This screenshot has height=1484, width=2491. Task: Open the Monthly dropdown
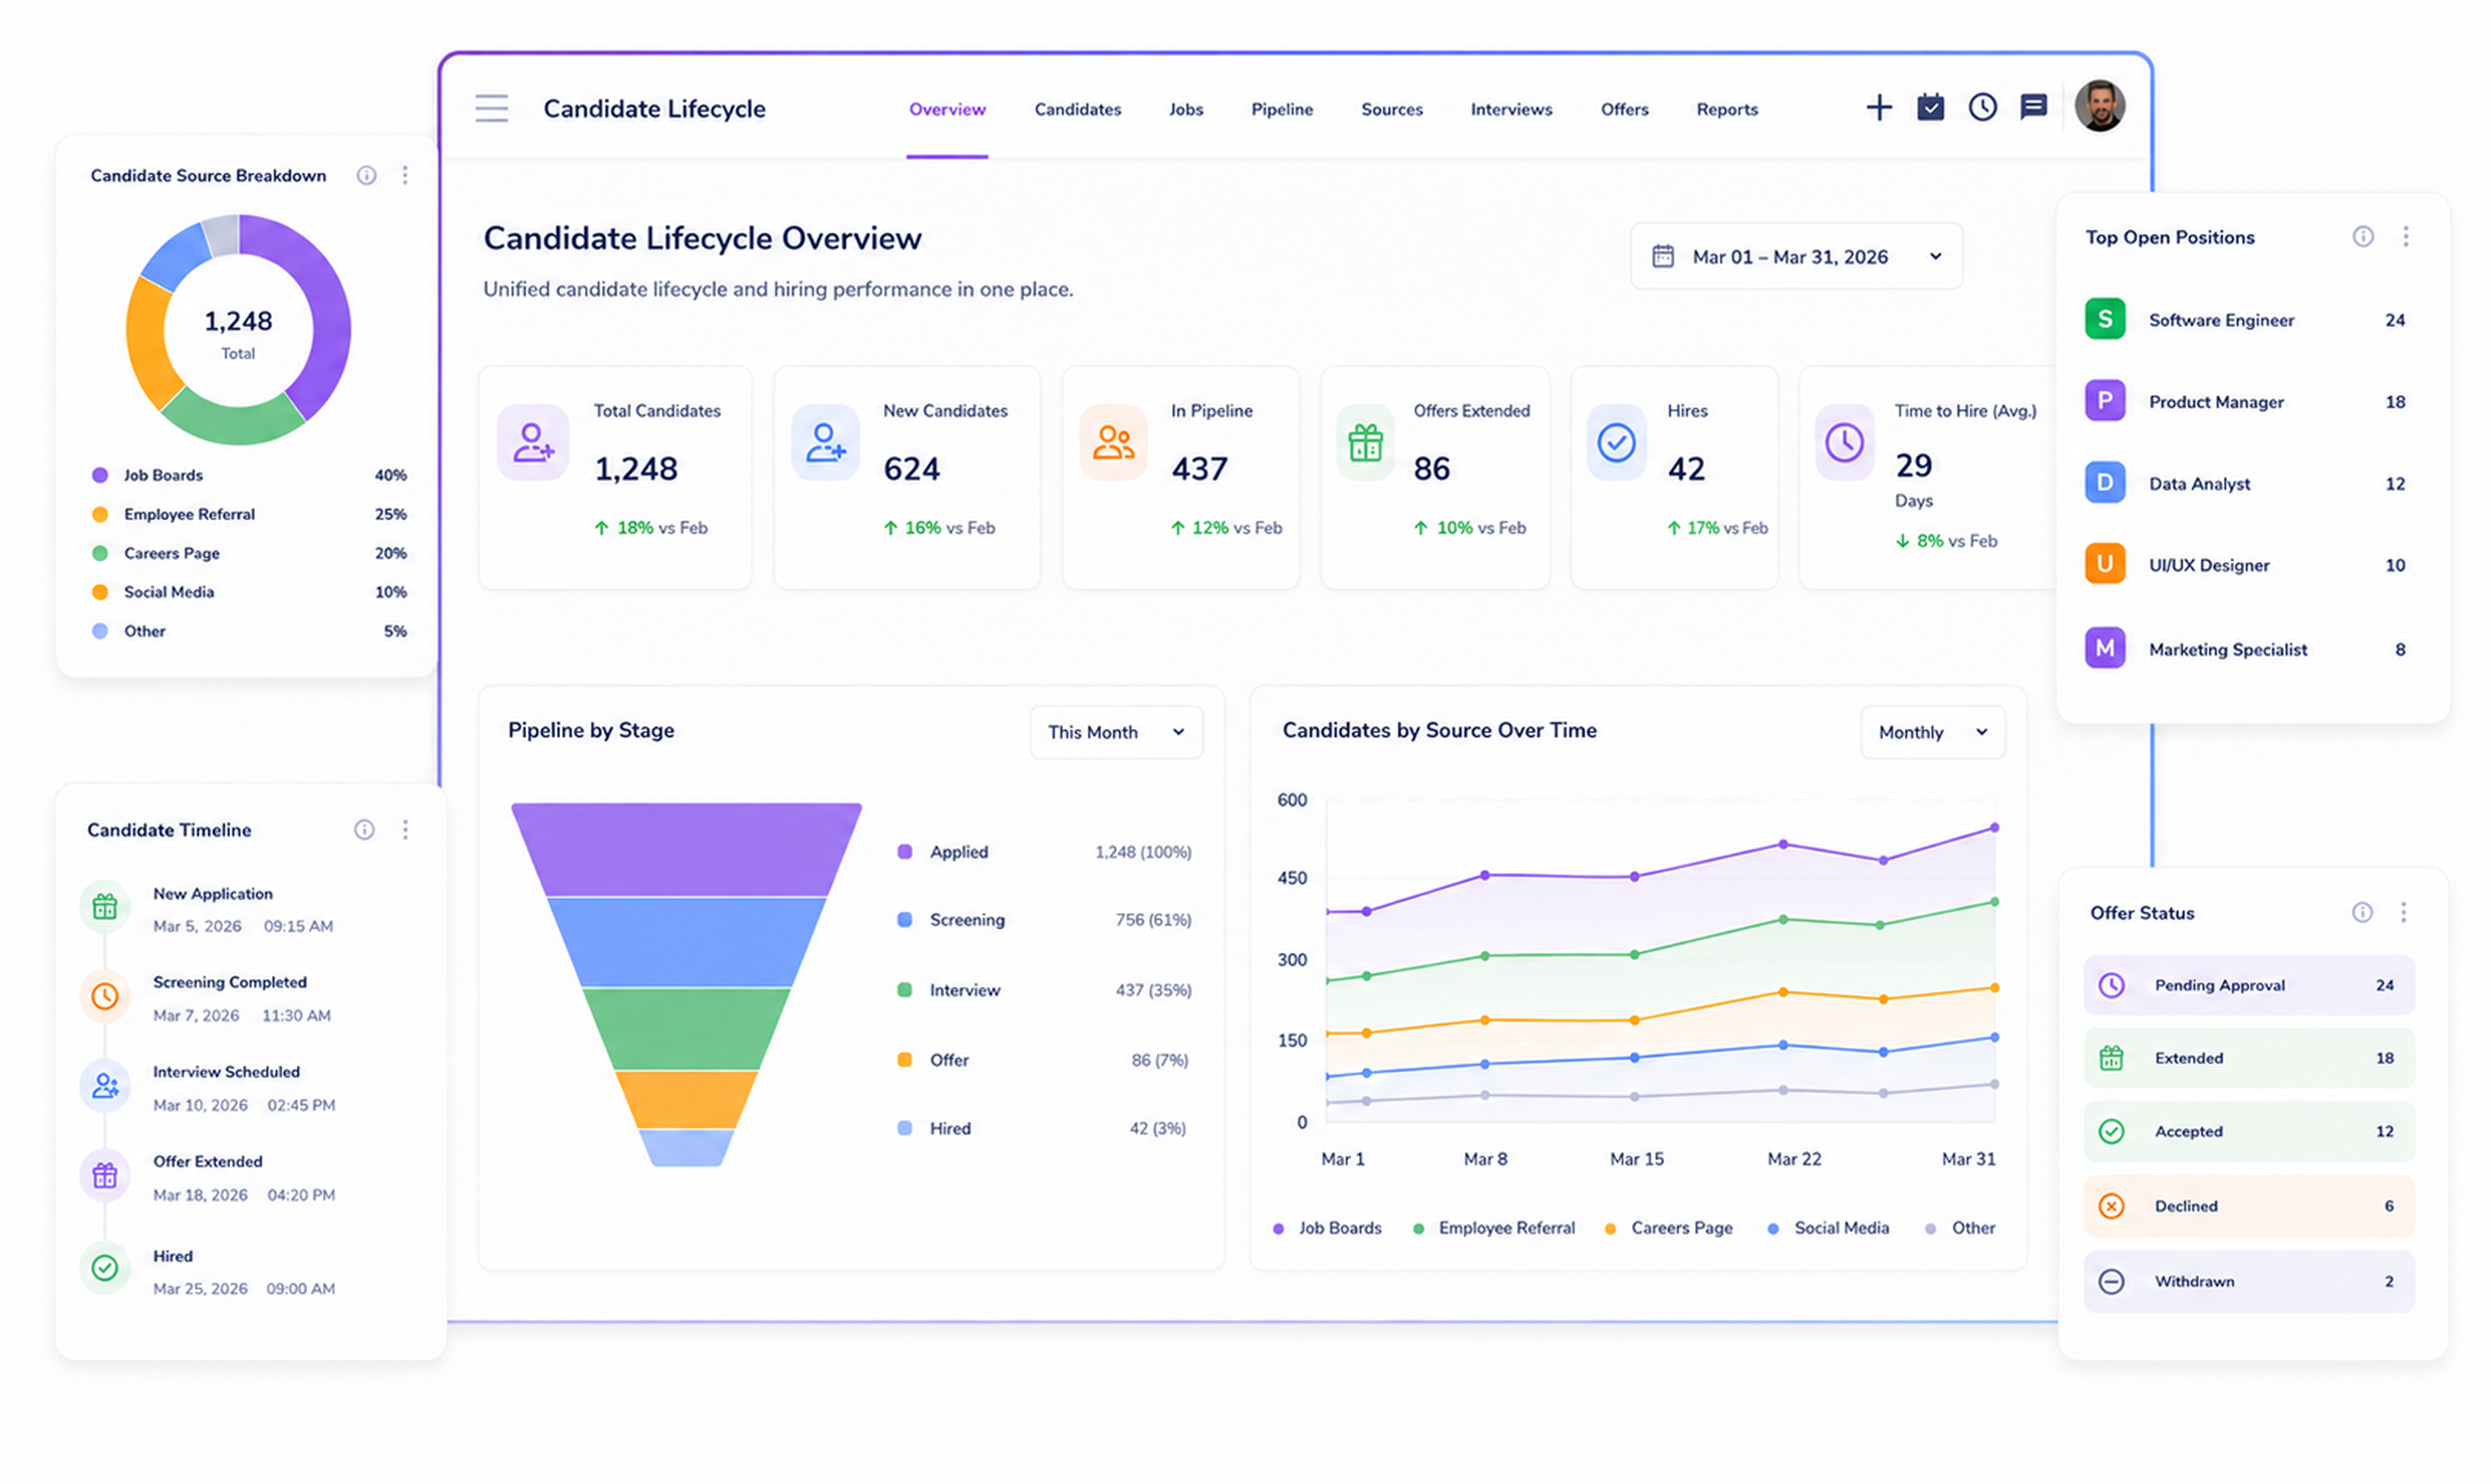click(1932, 733)
